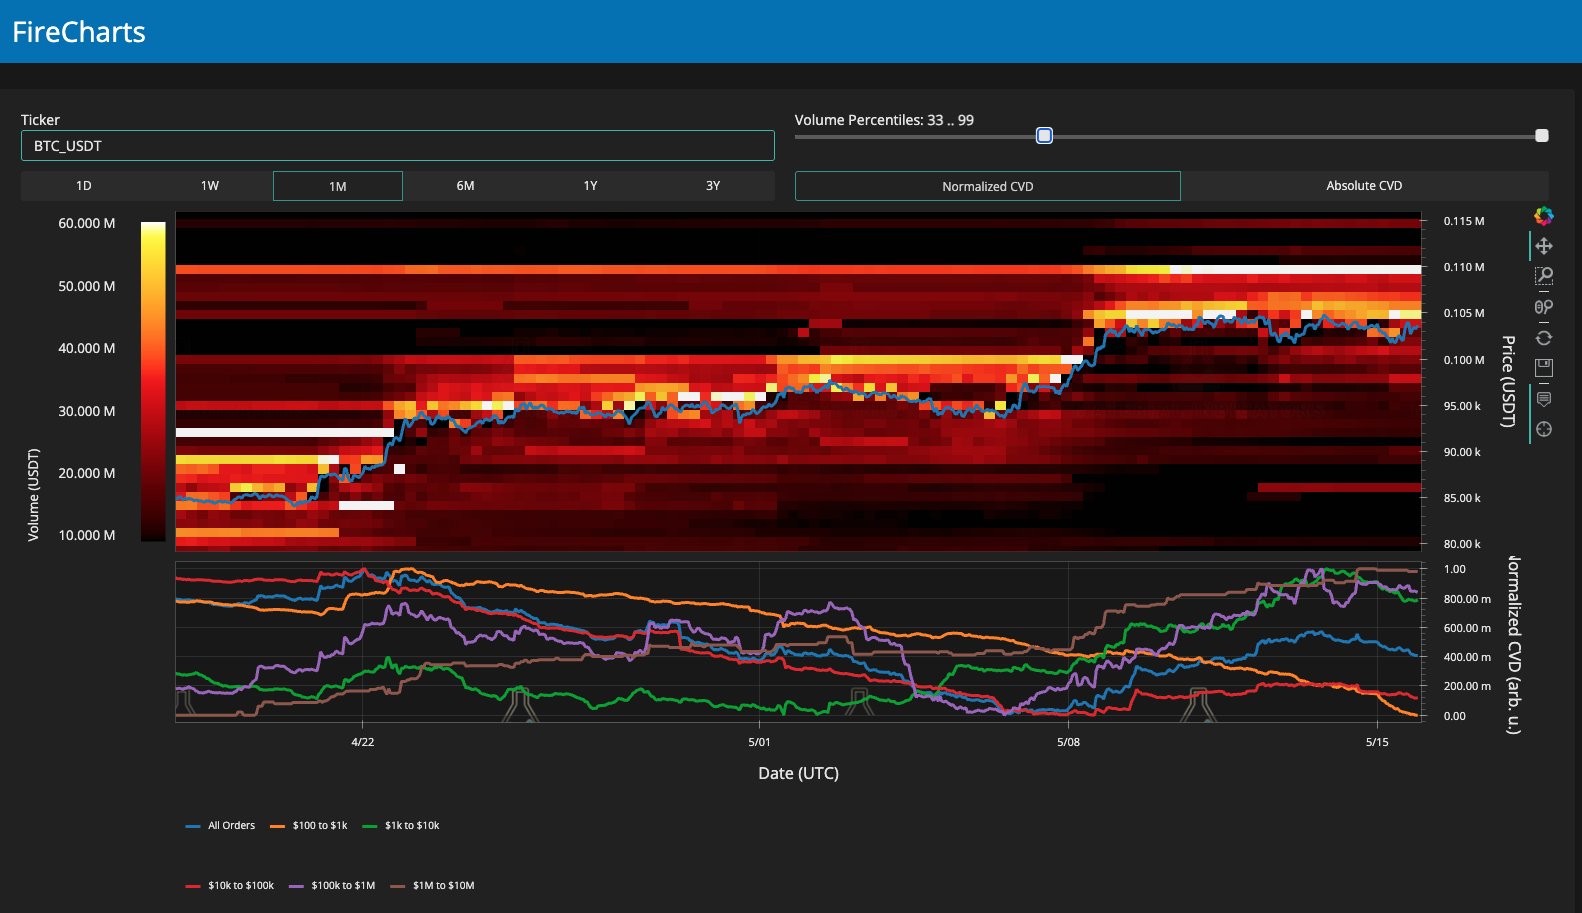Activate the Pan tool
The width and height of the screenshot is (1582, 913).
(1544, 246)
